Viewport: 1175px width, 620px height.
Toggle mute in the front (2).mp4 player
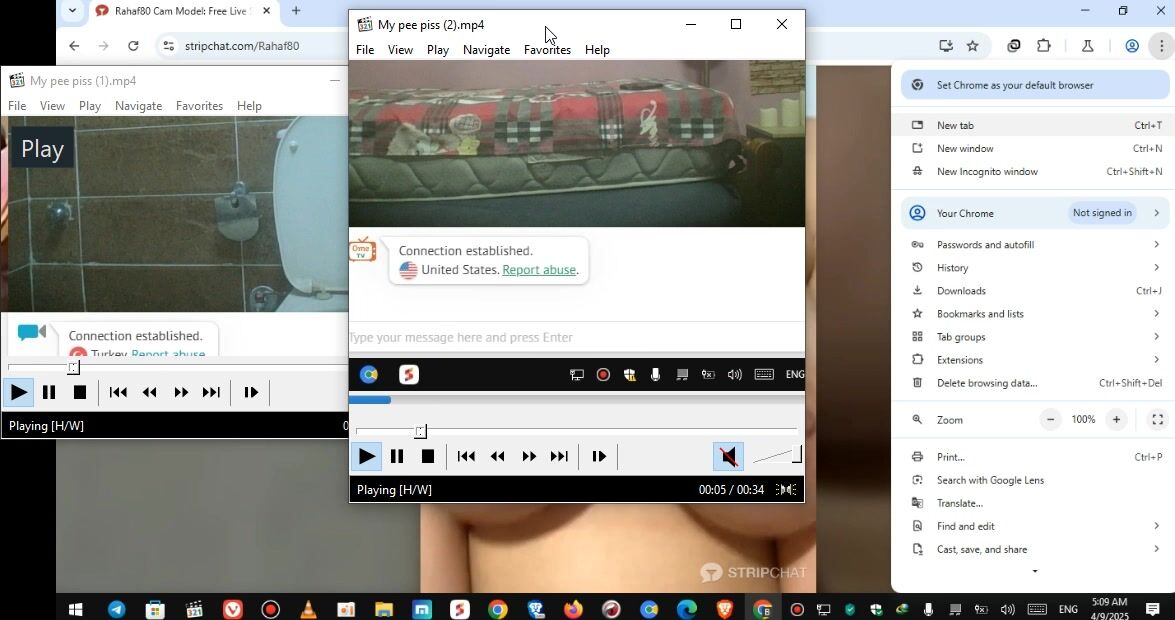(728, 457)
